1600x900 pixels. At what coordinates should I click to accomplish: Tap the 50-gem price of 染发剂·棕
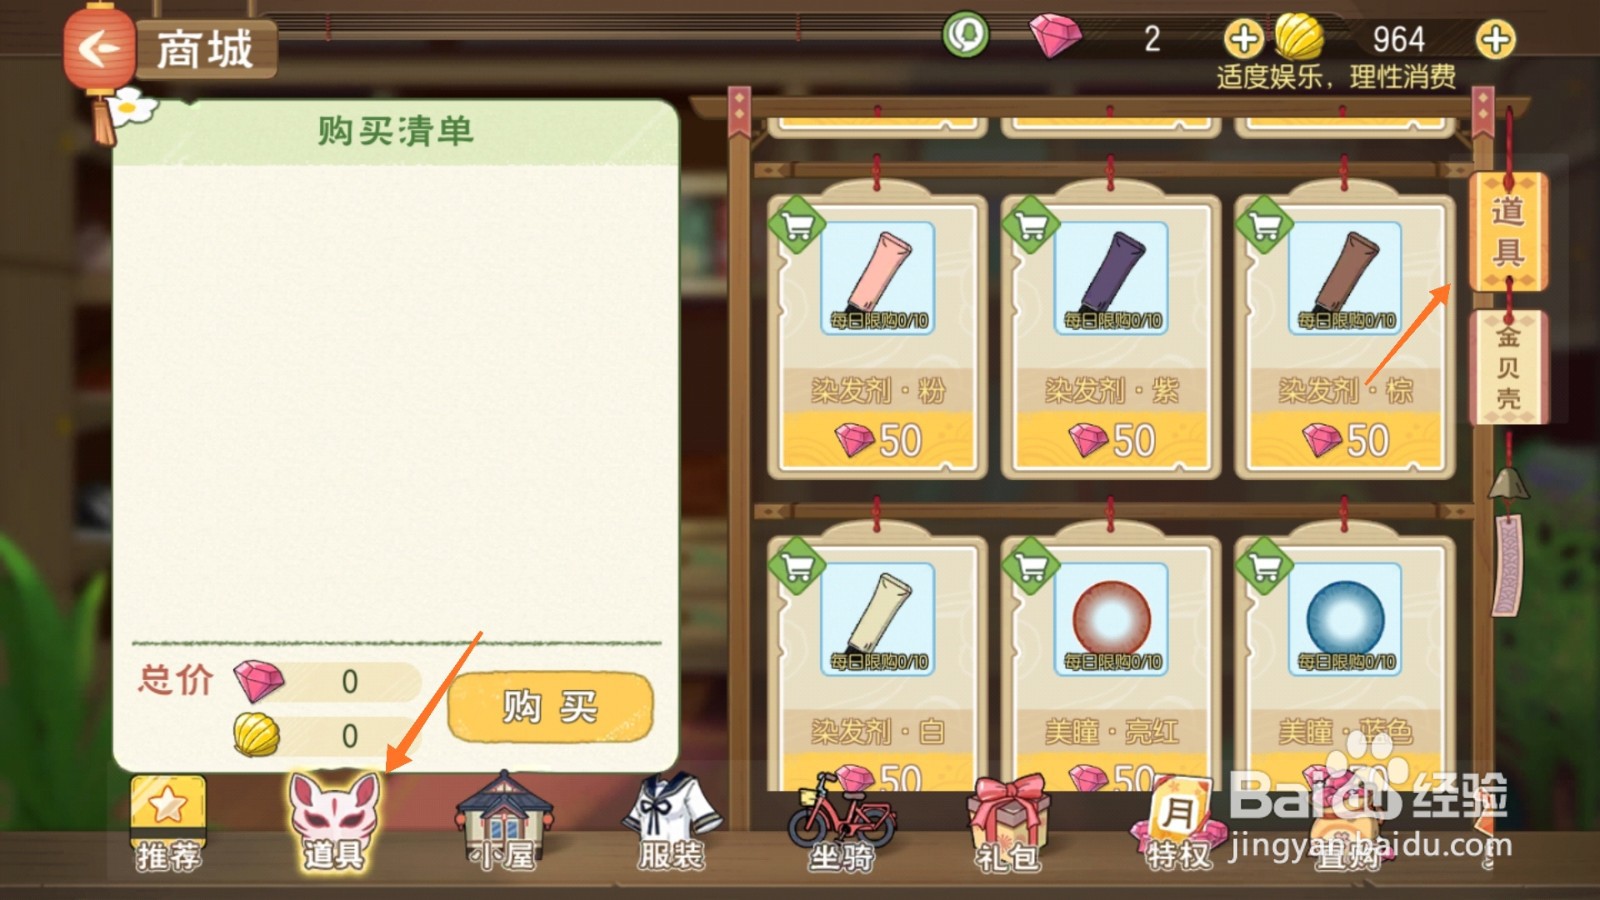[x=1345, y=440]
